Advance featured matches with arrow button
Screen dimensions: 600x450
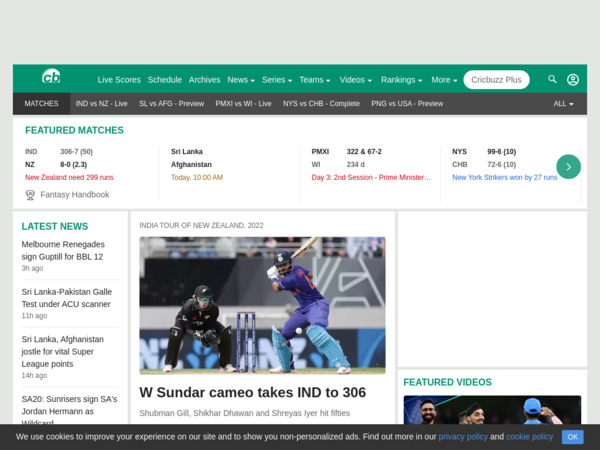(568, 166)
